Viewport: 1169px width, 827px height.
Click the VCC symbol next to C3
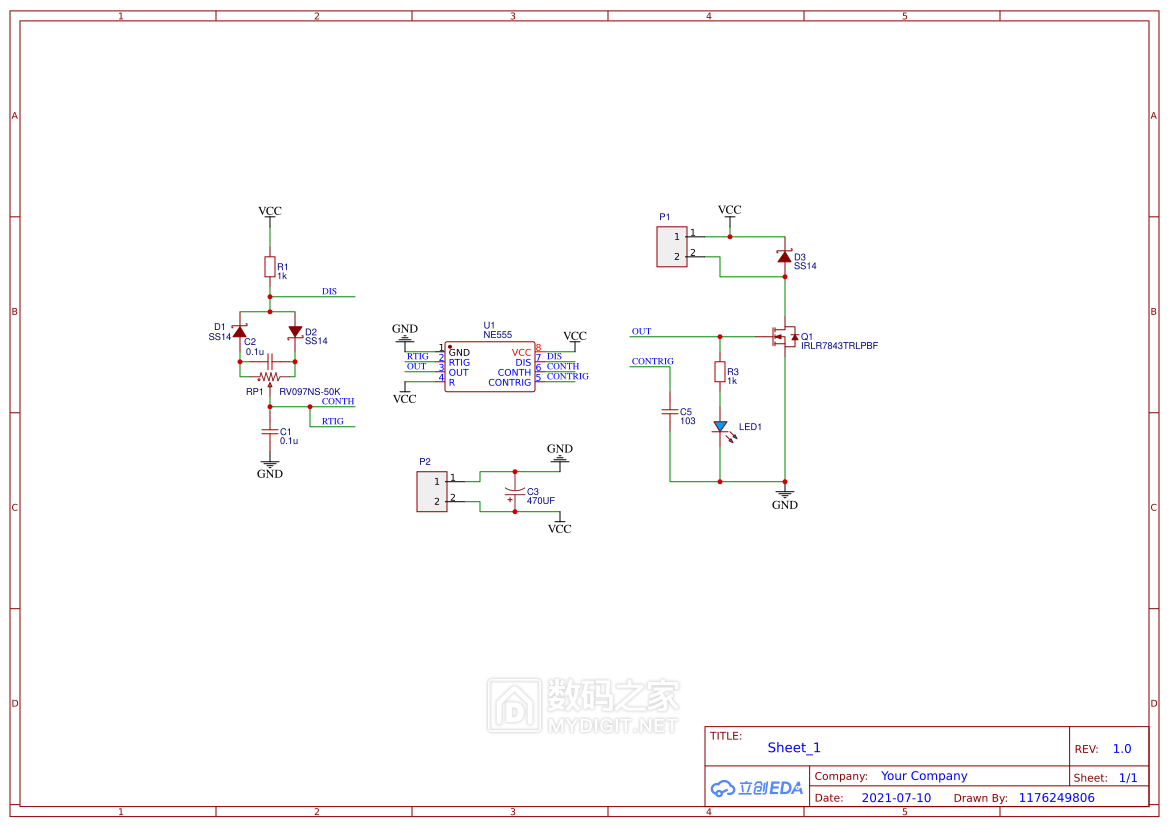point(560,524)
